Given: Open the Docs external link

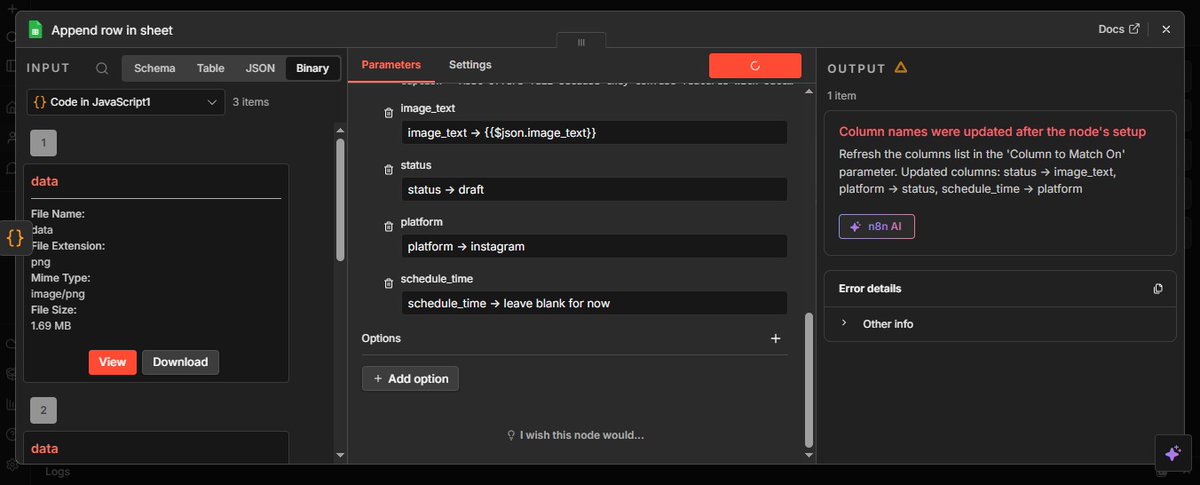Looking at the screenshot, I should [1118, 29].
